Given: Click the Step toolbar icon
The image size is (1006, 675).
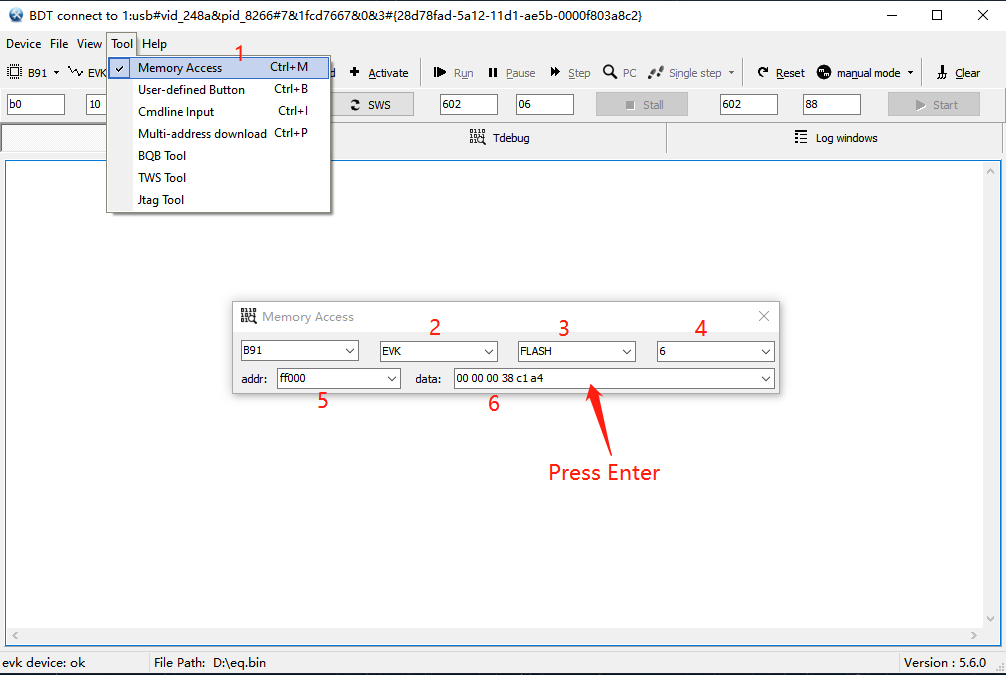Looking at the screenshot, I should (x=555, y=73).
